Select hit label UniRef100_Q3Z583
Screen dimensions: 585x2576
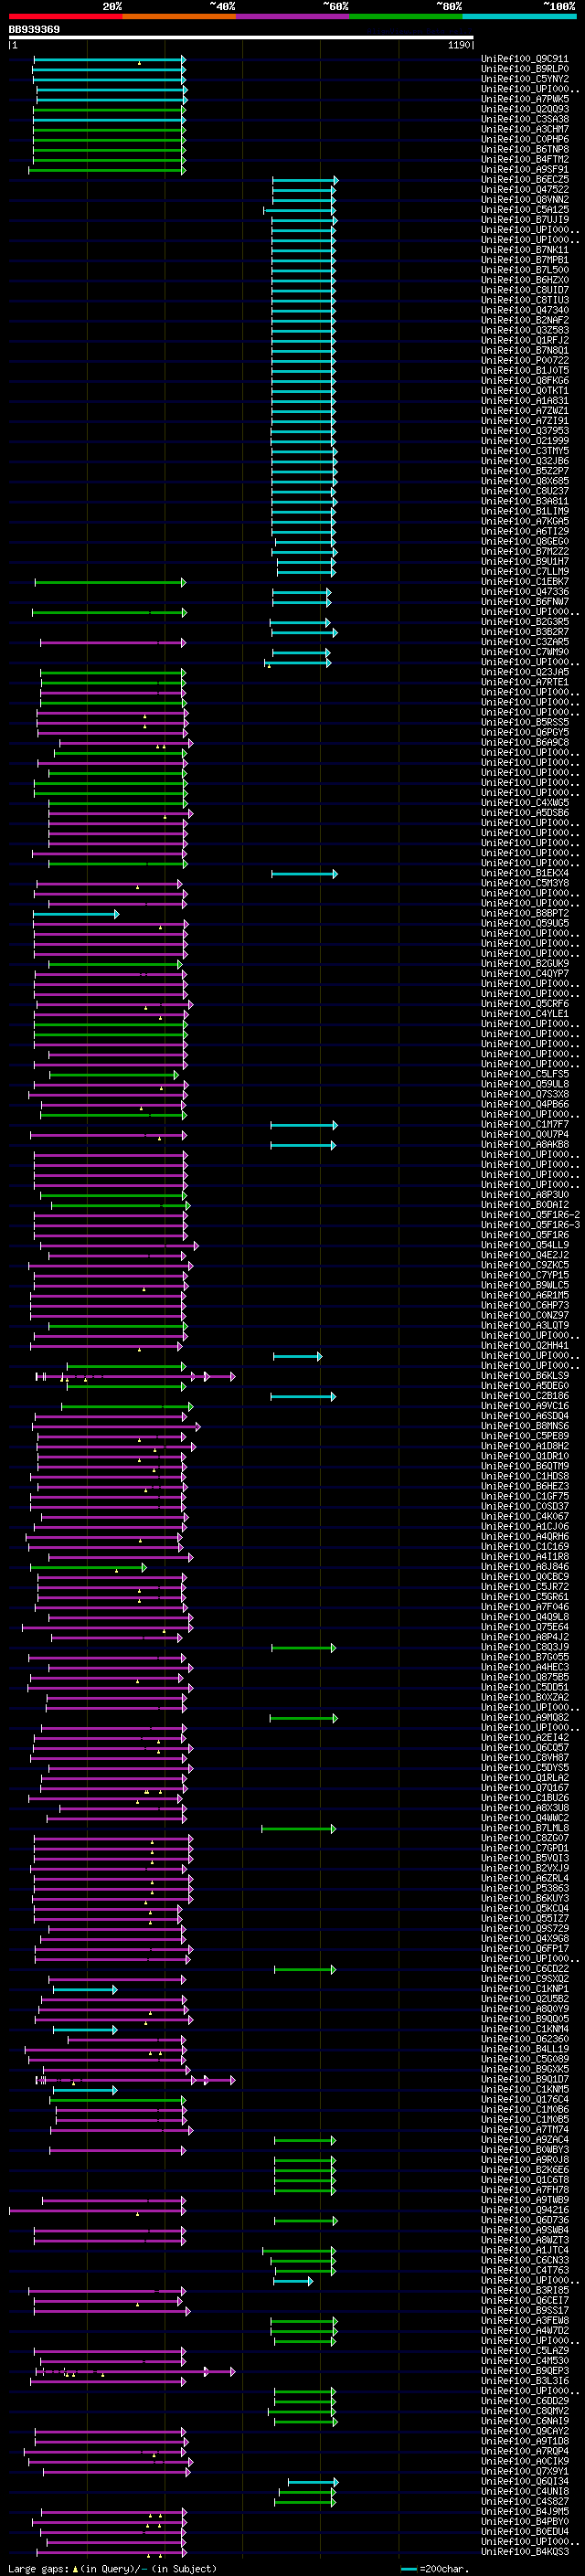pyautogui.click(x=524, y=330)
